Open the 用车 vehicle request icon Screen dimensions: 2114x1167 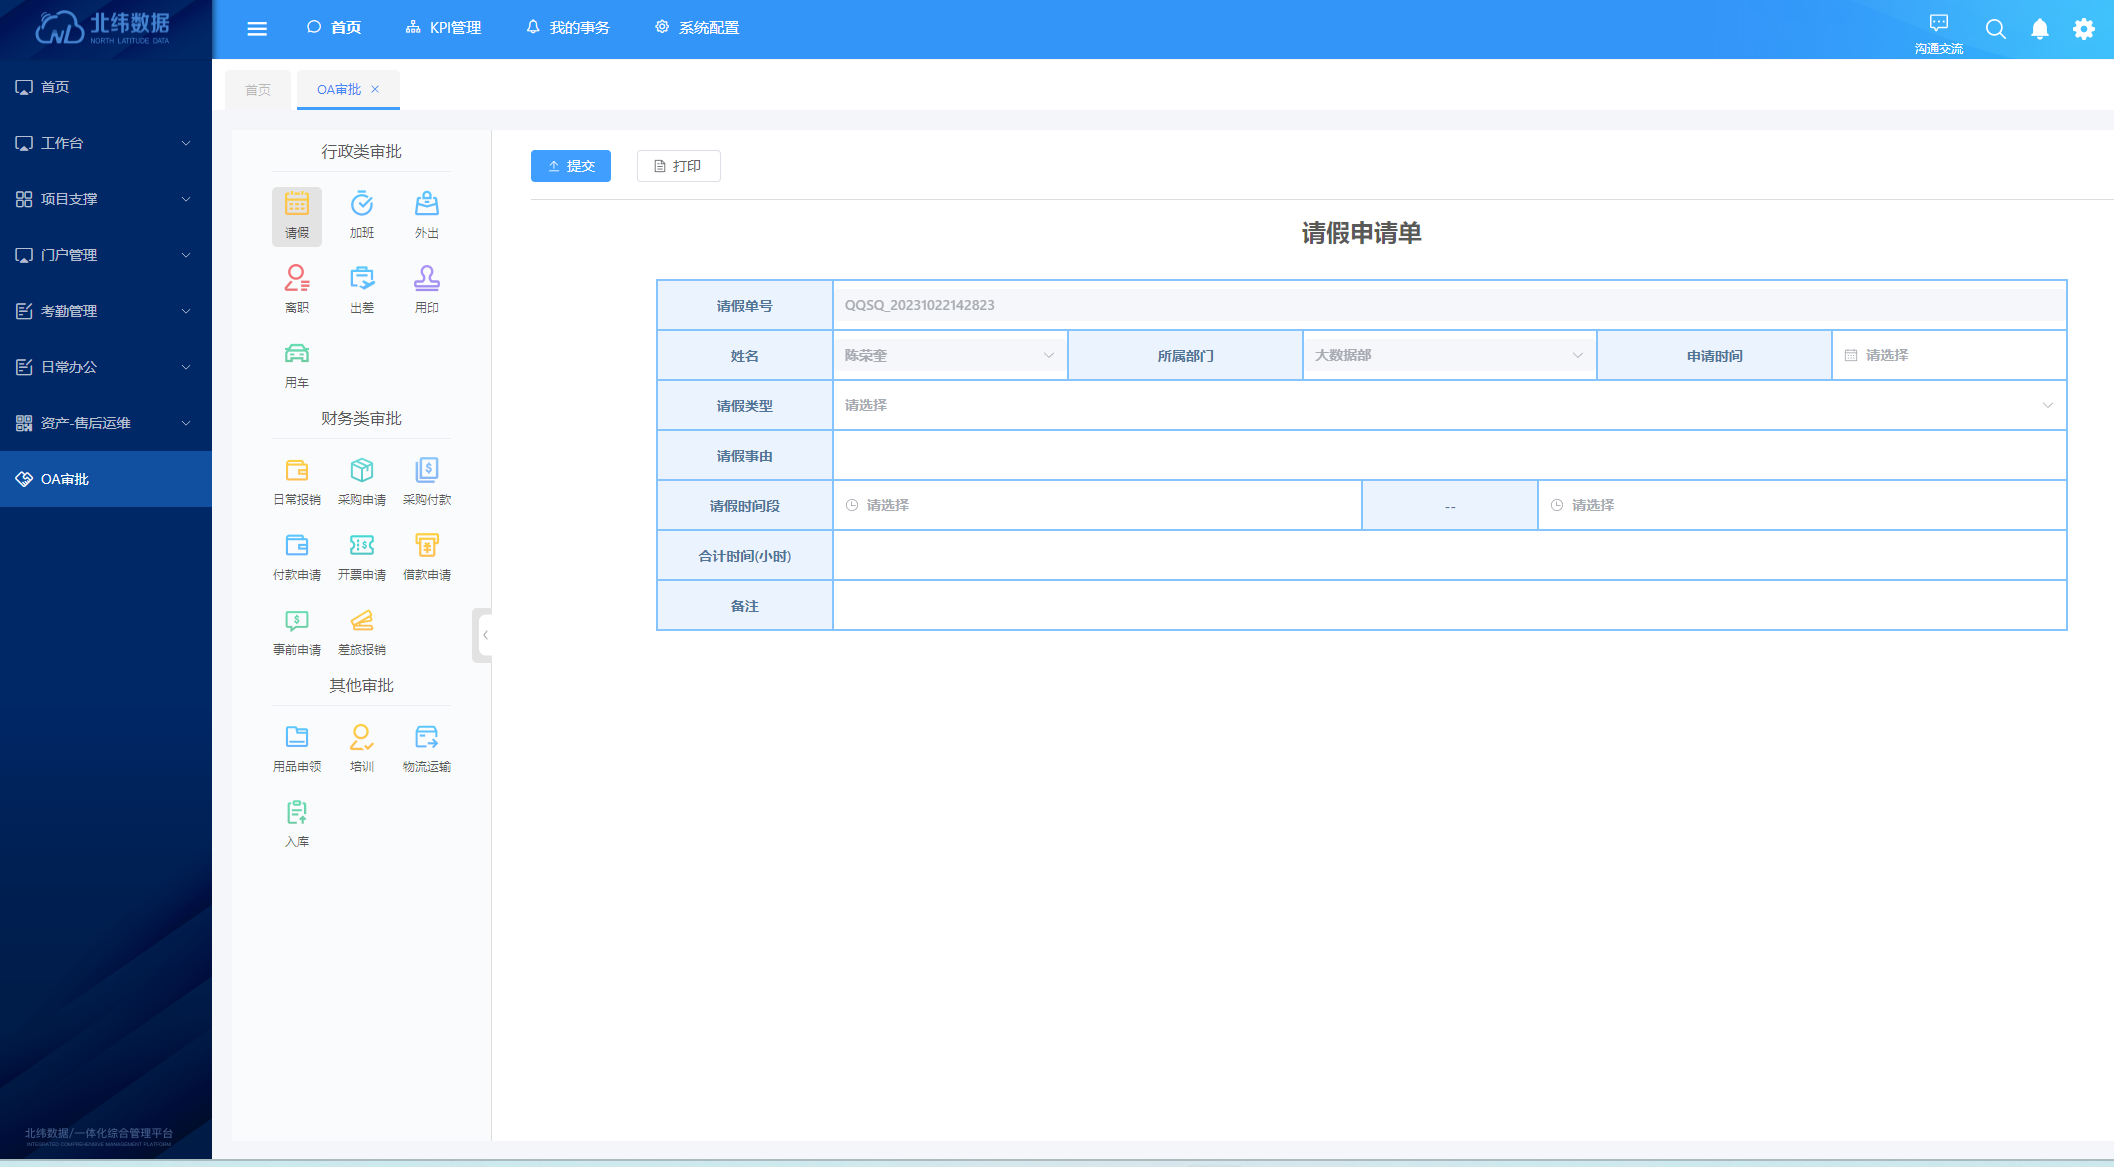point(297,365)
